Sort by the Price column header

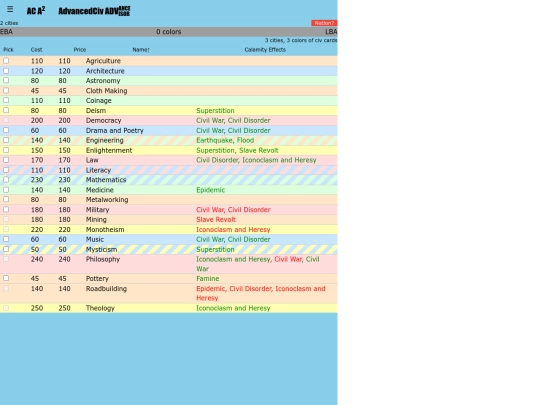pos(80,50)
